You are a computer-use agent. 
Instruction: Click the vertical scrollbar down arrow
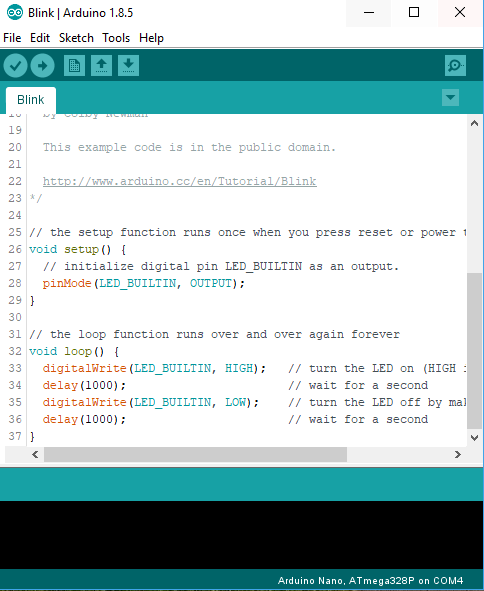click(x=475, y=438)
